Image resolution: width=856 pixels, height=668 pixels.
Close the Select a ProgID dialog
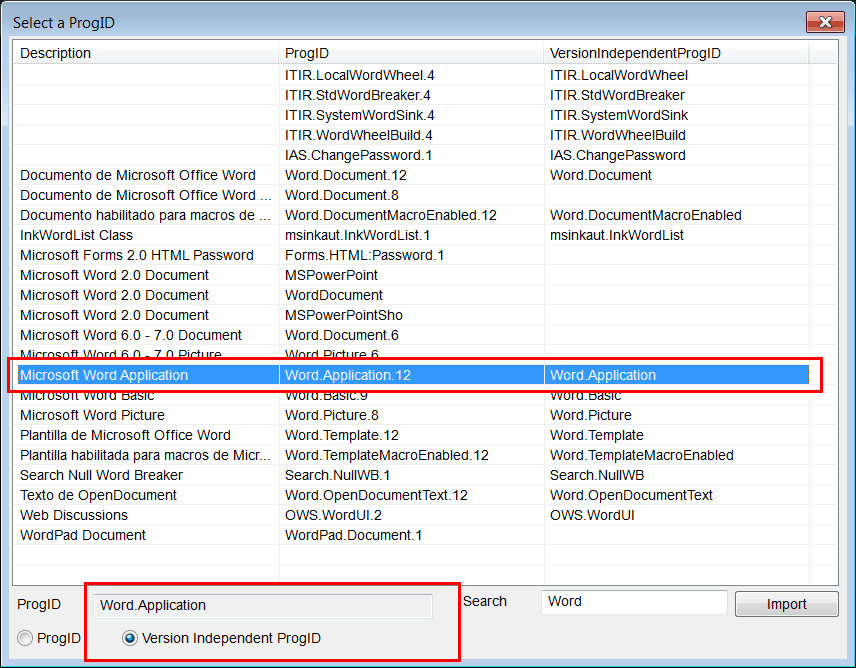tap(825, 22)
